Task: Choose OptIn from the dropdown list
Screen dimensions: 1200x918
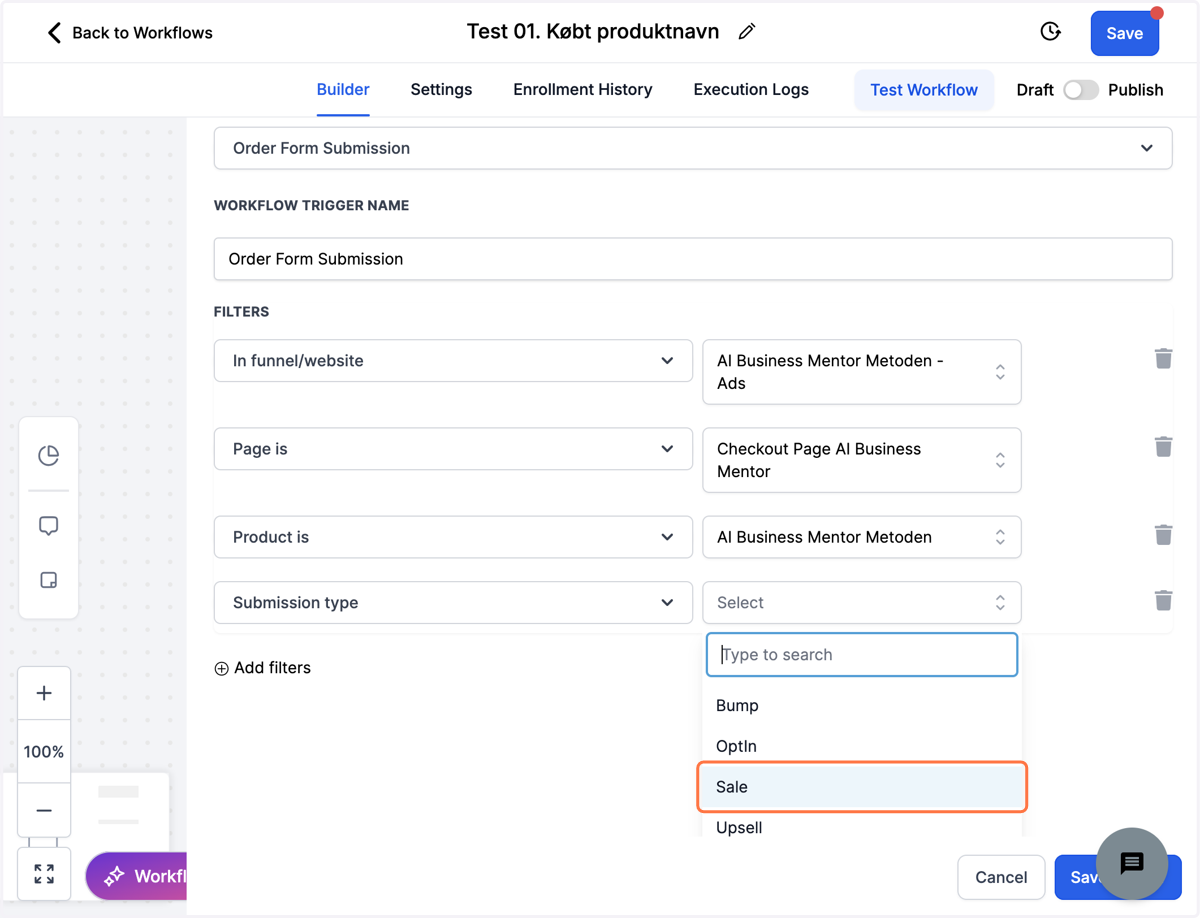Action: pyautogui.click(x=862, y=746)
